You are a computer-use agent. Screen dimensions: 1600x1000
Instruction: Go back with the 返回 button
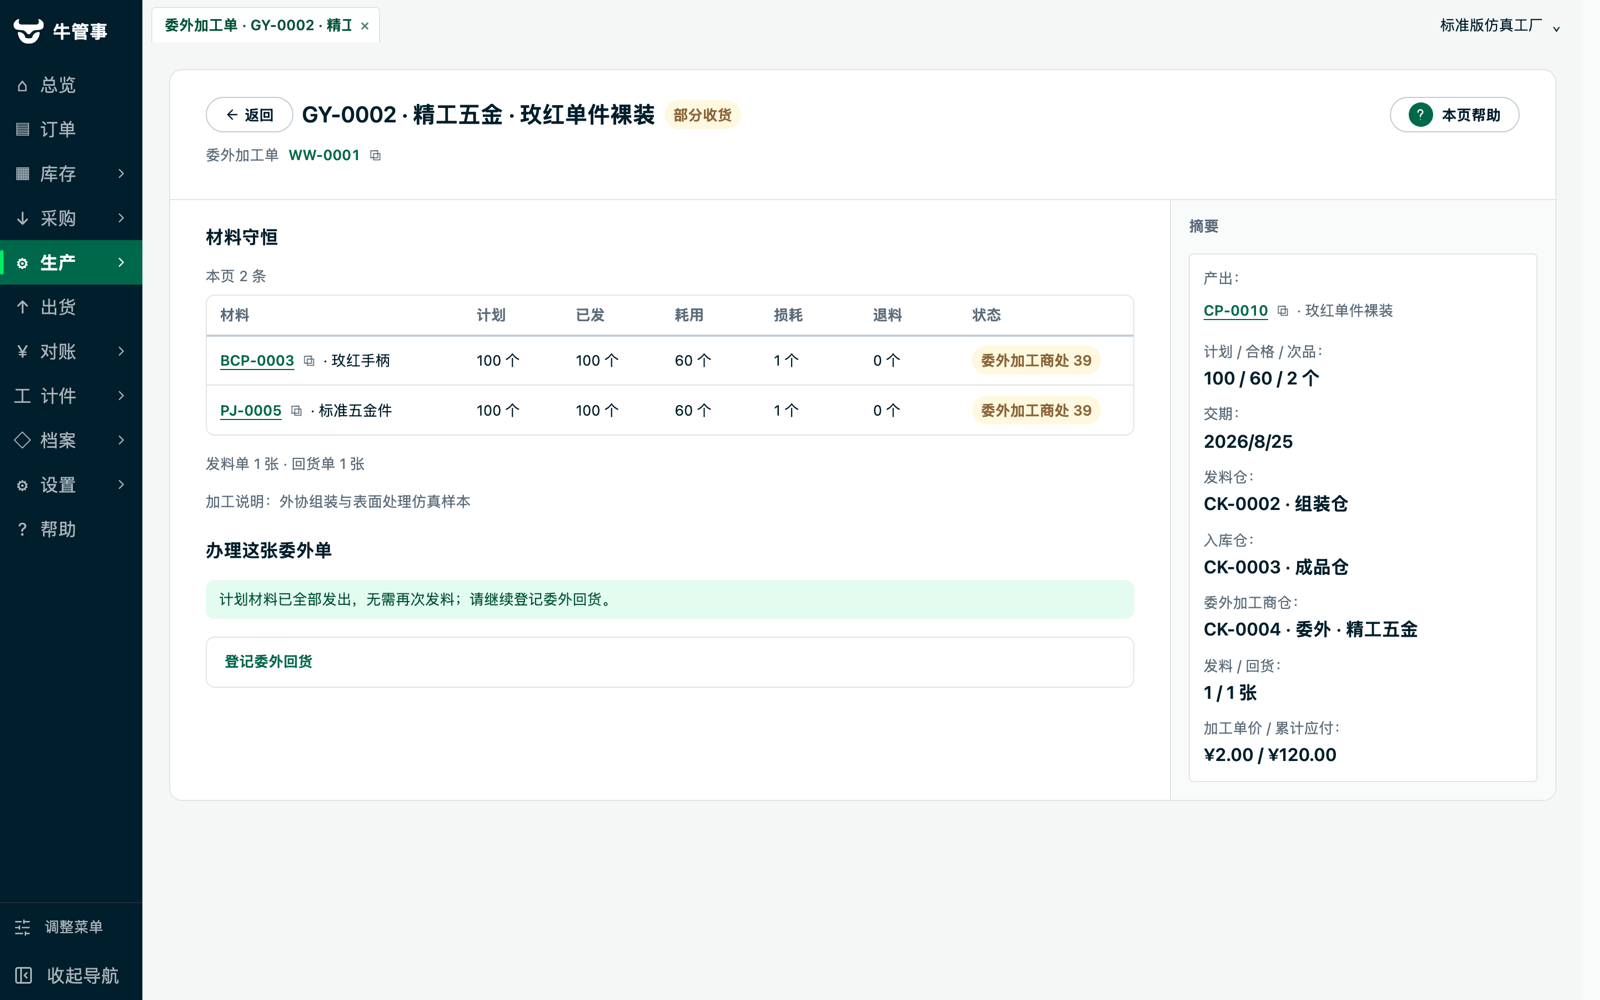click(249, 115)
